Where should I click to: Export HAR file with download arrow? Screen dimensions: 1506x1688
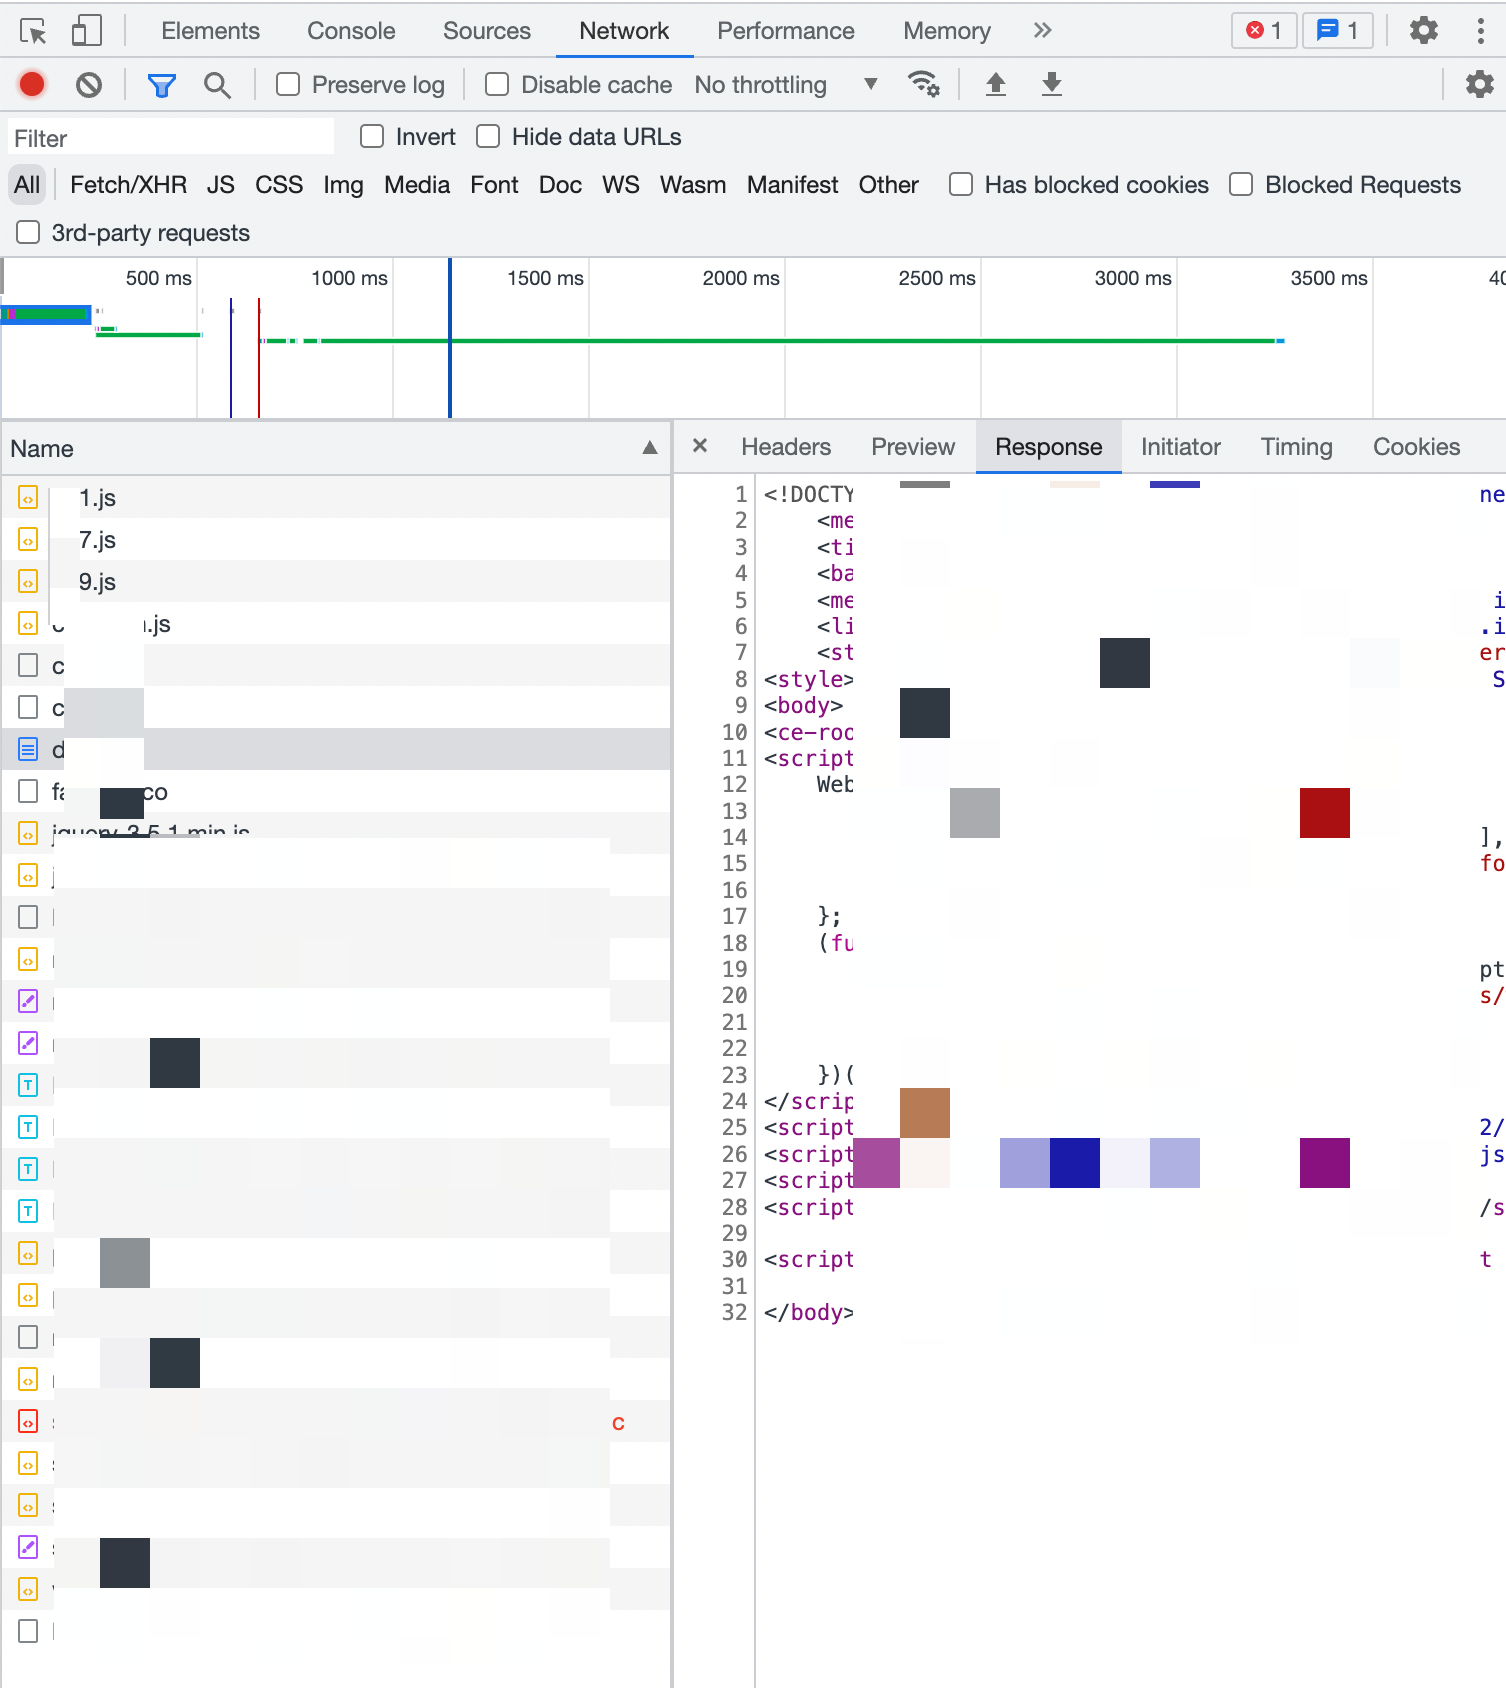point(1051,84)
